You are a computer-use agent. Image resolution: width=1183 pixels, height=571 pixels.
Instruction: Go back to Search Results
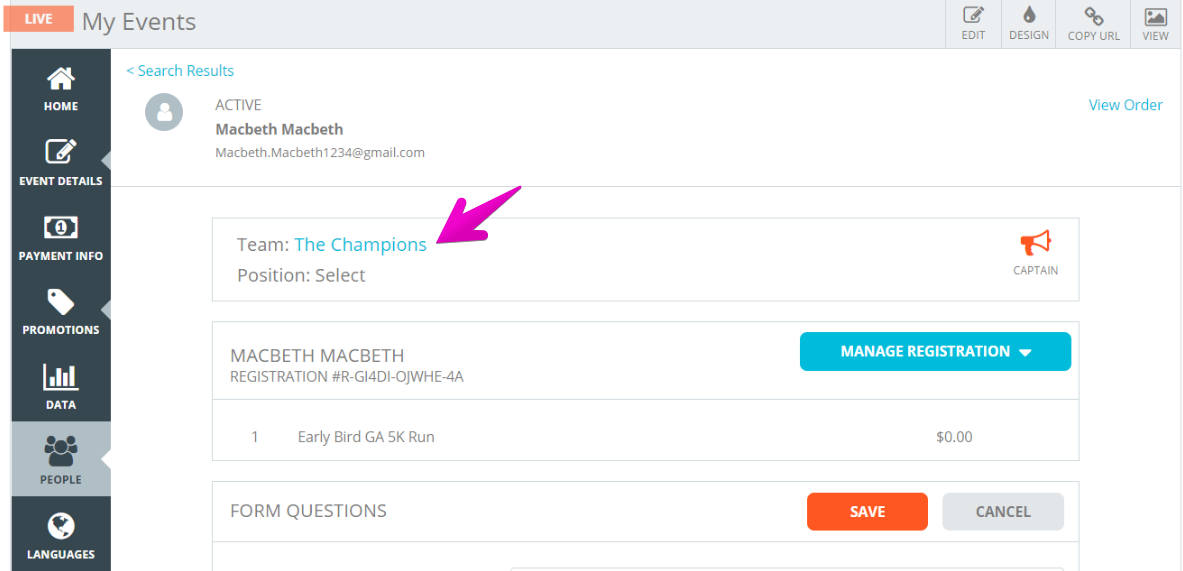(x=180, y=71)
